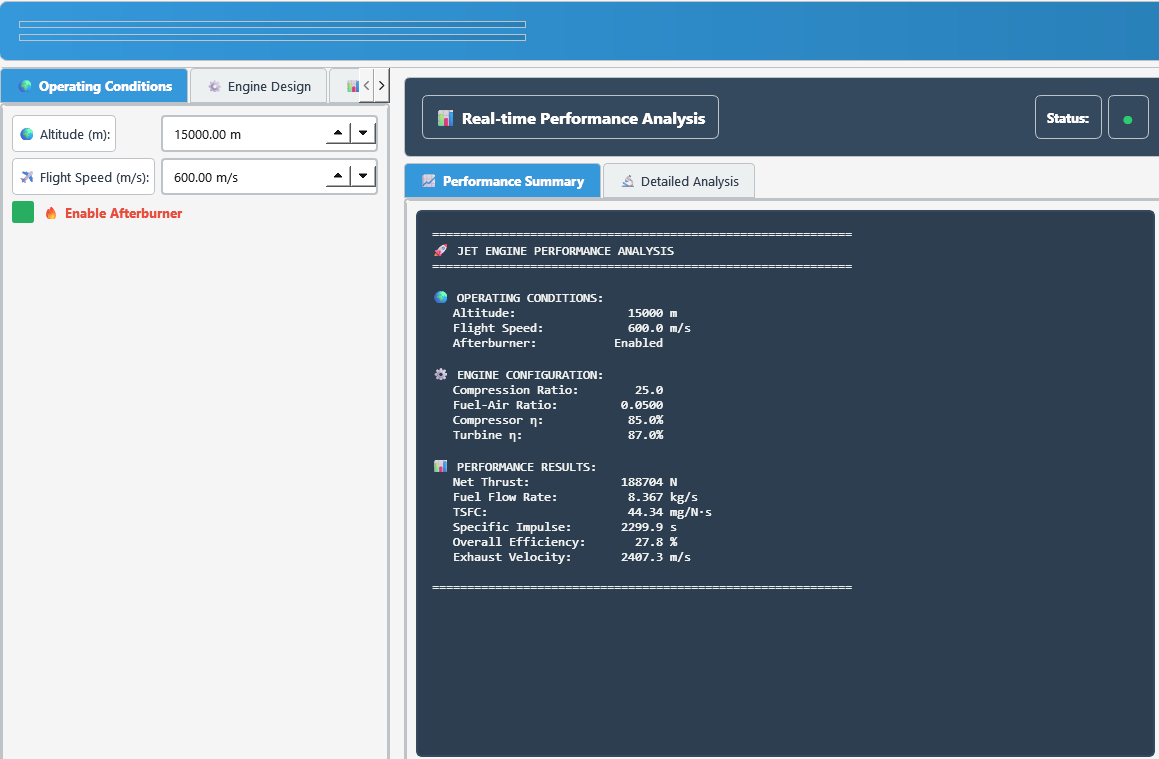Click the flame icon next to Enable Afterburner

click(x=51, y=213)
